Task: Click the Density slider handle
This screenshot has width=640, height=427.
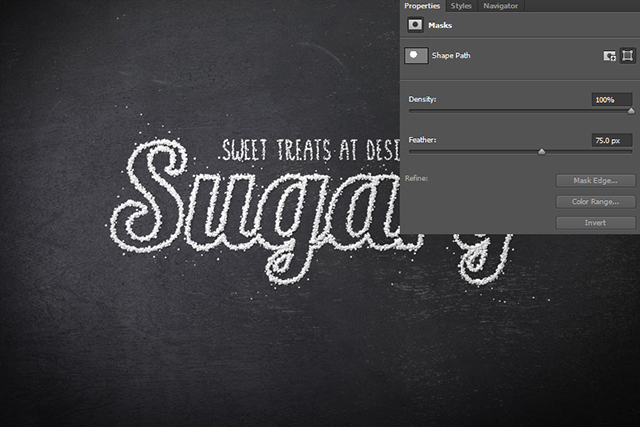Action: pyautogui.click(x=631, y=111)
